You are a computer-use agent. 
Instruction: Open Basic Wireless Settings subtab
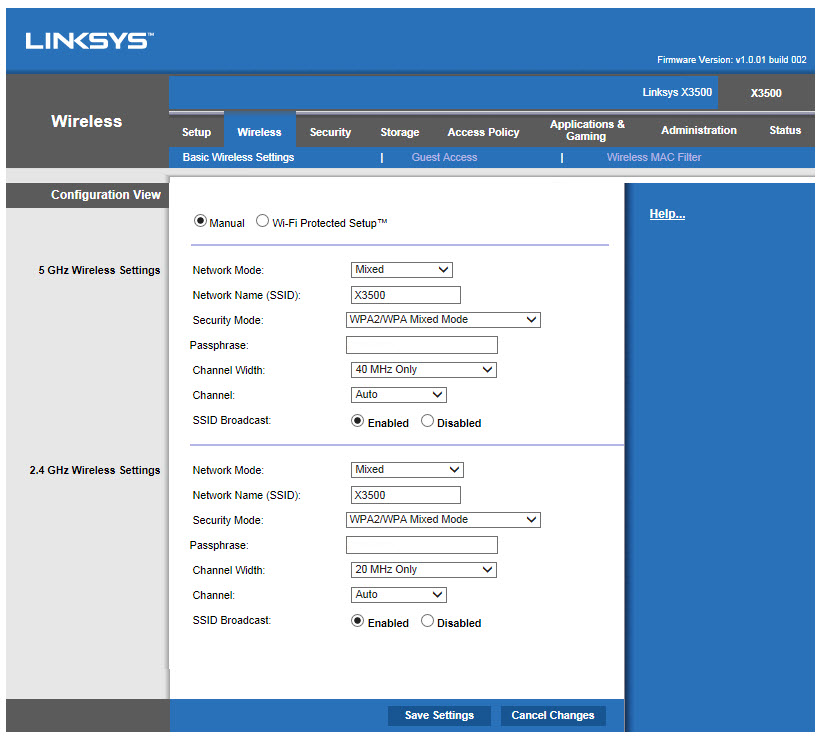tap(238, 157)
